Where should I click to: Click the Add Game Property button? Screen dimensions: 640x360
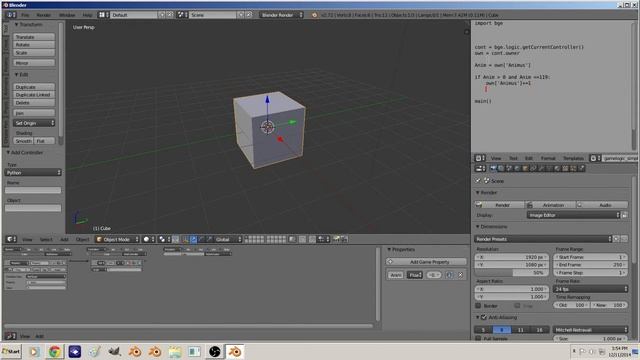426,262
